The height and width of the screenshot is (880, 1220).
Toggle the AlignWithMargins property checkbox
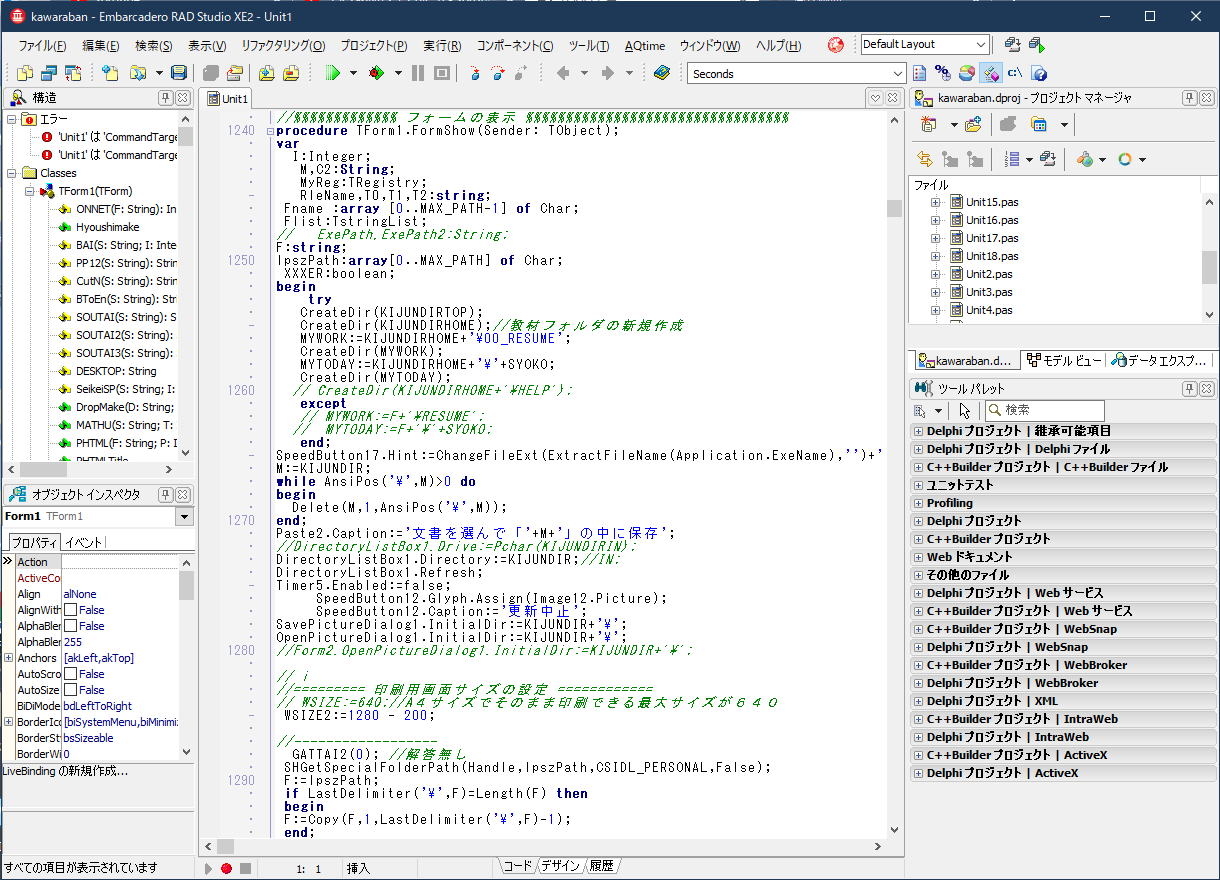pyautogui.click(x=70, y=610)
